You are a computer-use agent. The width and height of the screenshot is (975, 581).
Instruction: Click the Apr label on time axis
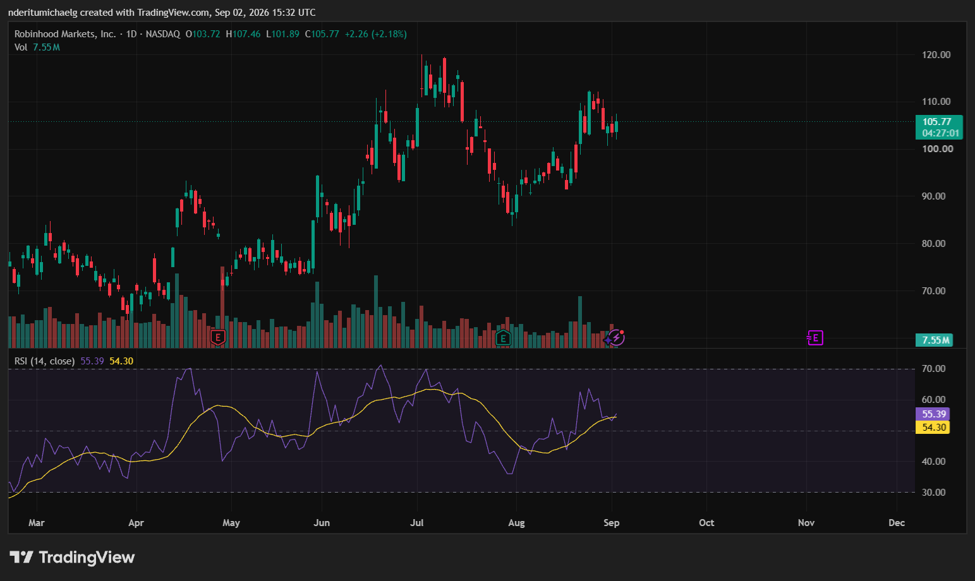click(x=136, y=523)
